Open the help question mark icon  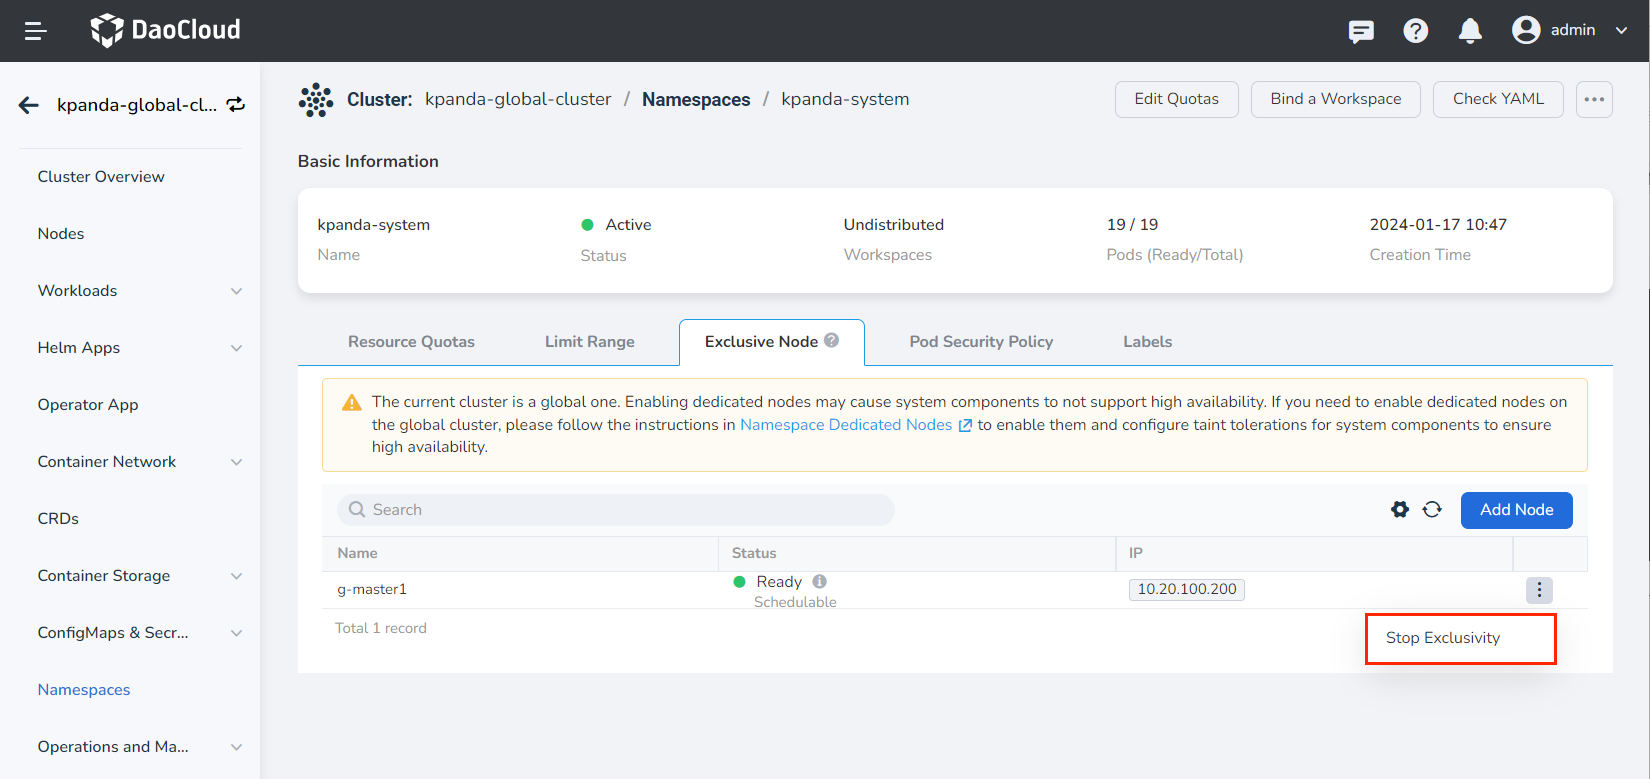[1415, 31]
